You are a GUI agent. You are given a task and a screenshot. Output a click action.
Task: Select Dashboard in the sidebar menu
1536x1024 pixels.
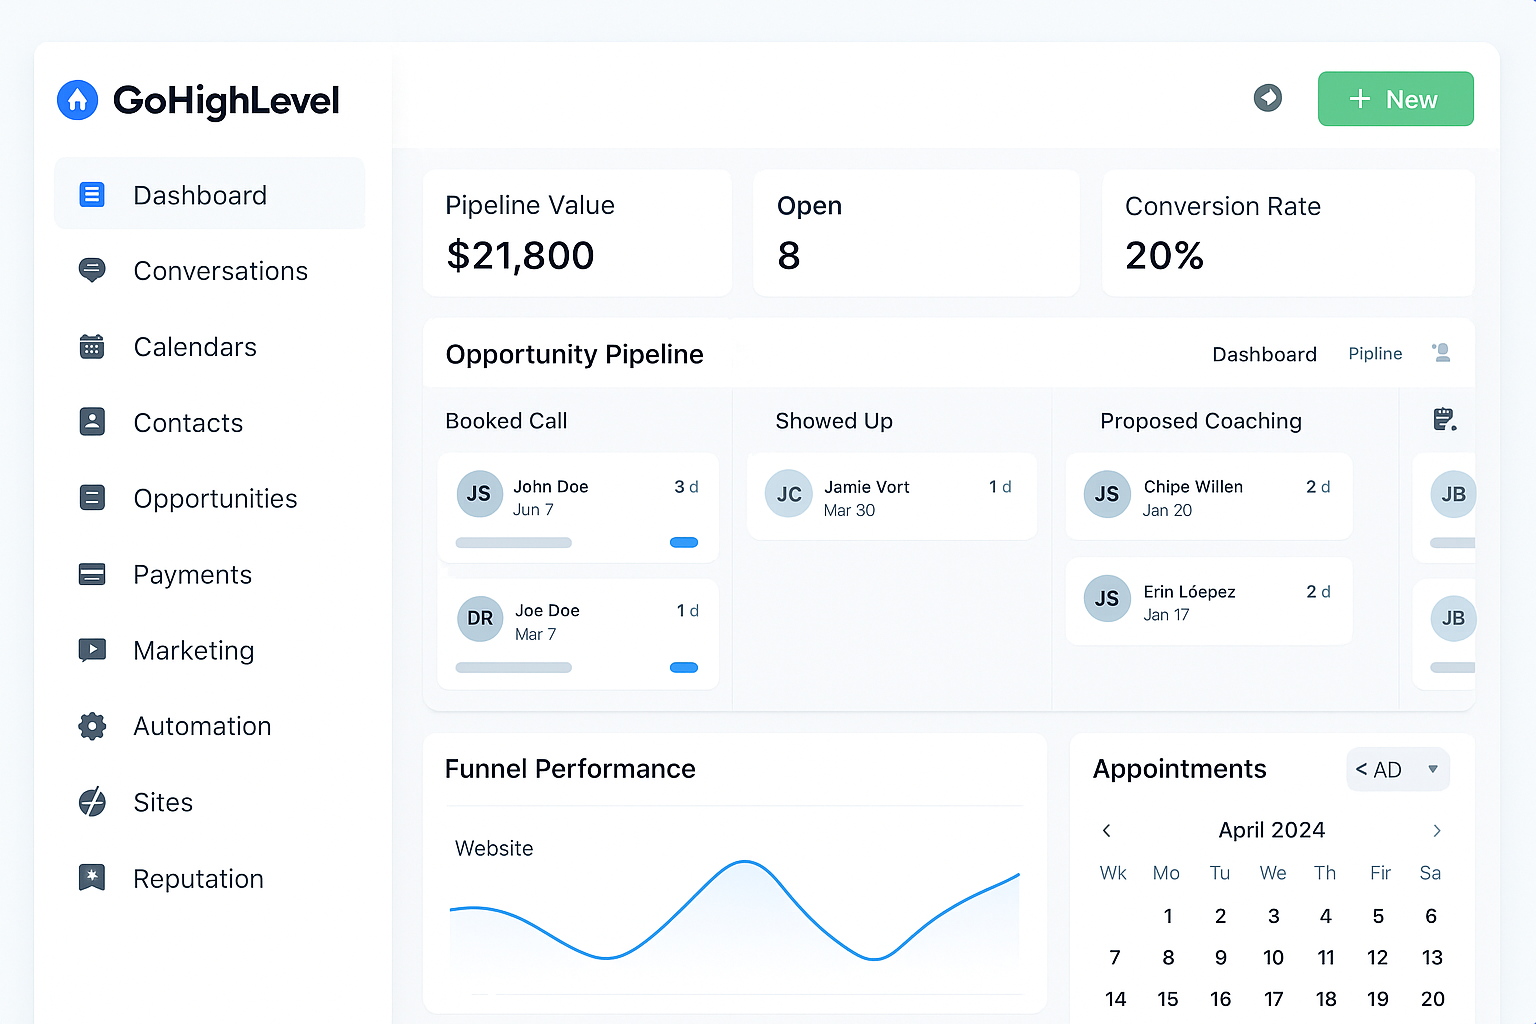click(x=199, y=194)
